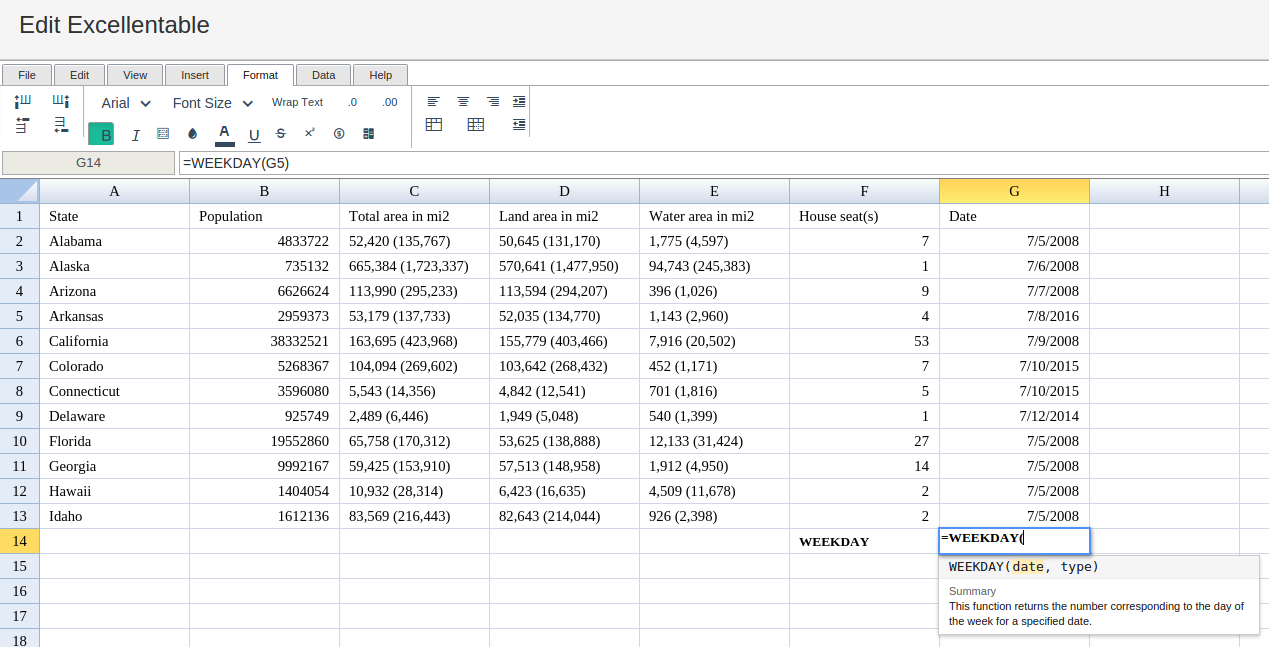Click the currency format icon
Viewport: 1269px width, 647px height.
[339, 134]
